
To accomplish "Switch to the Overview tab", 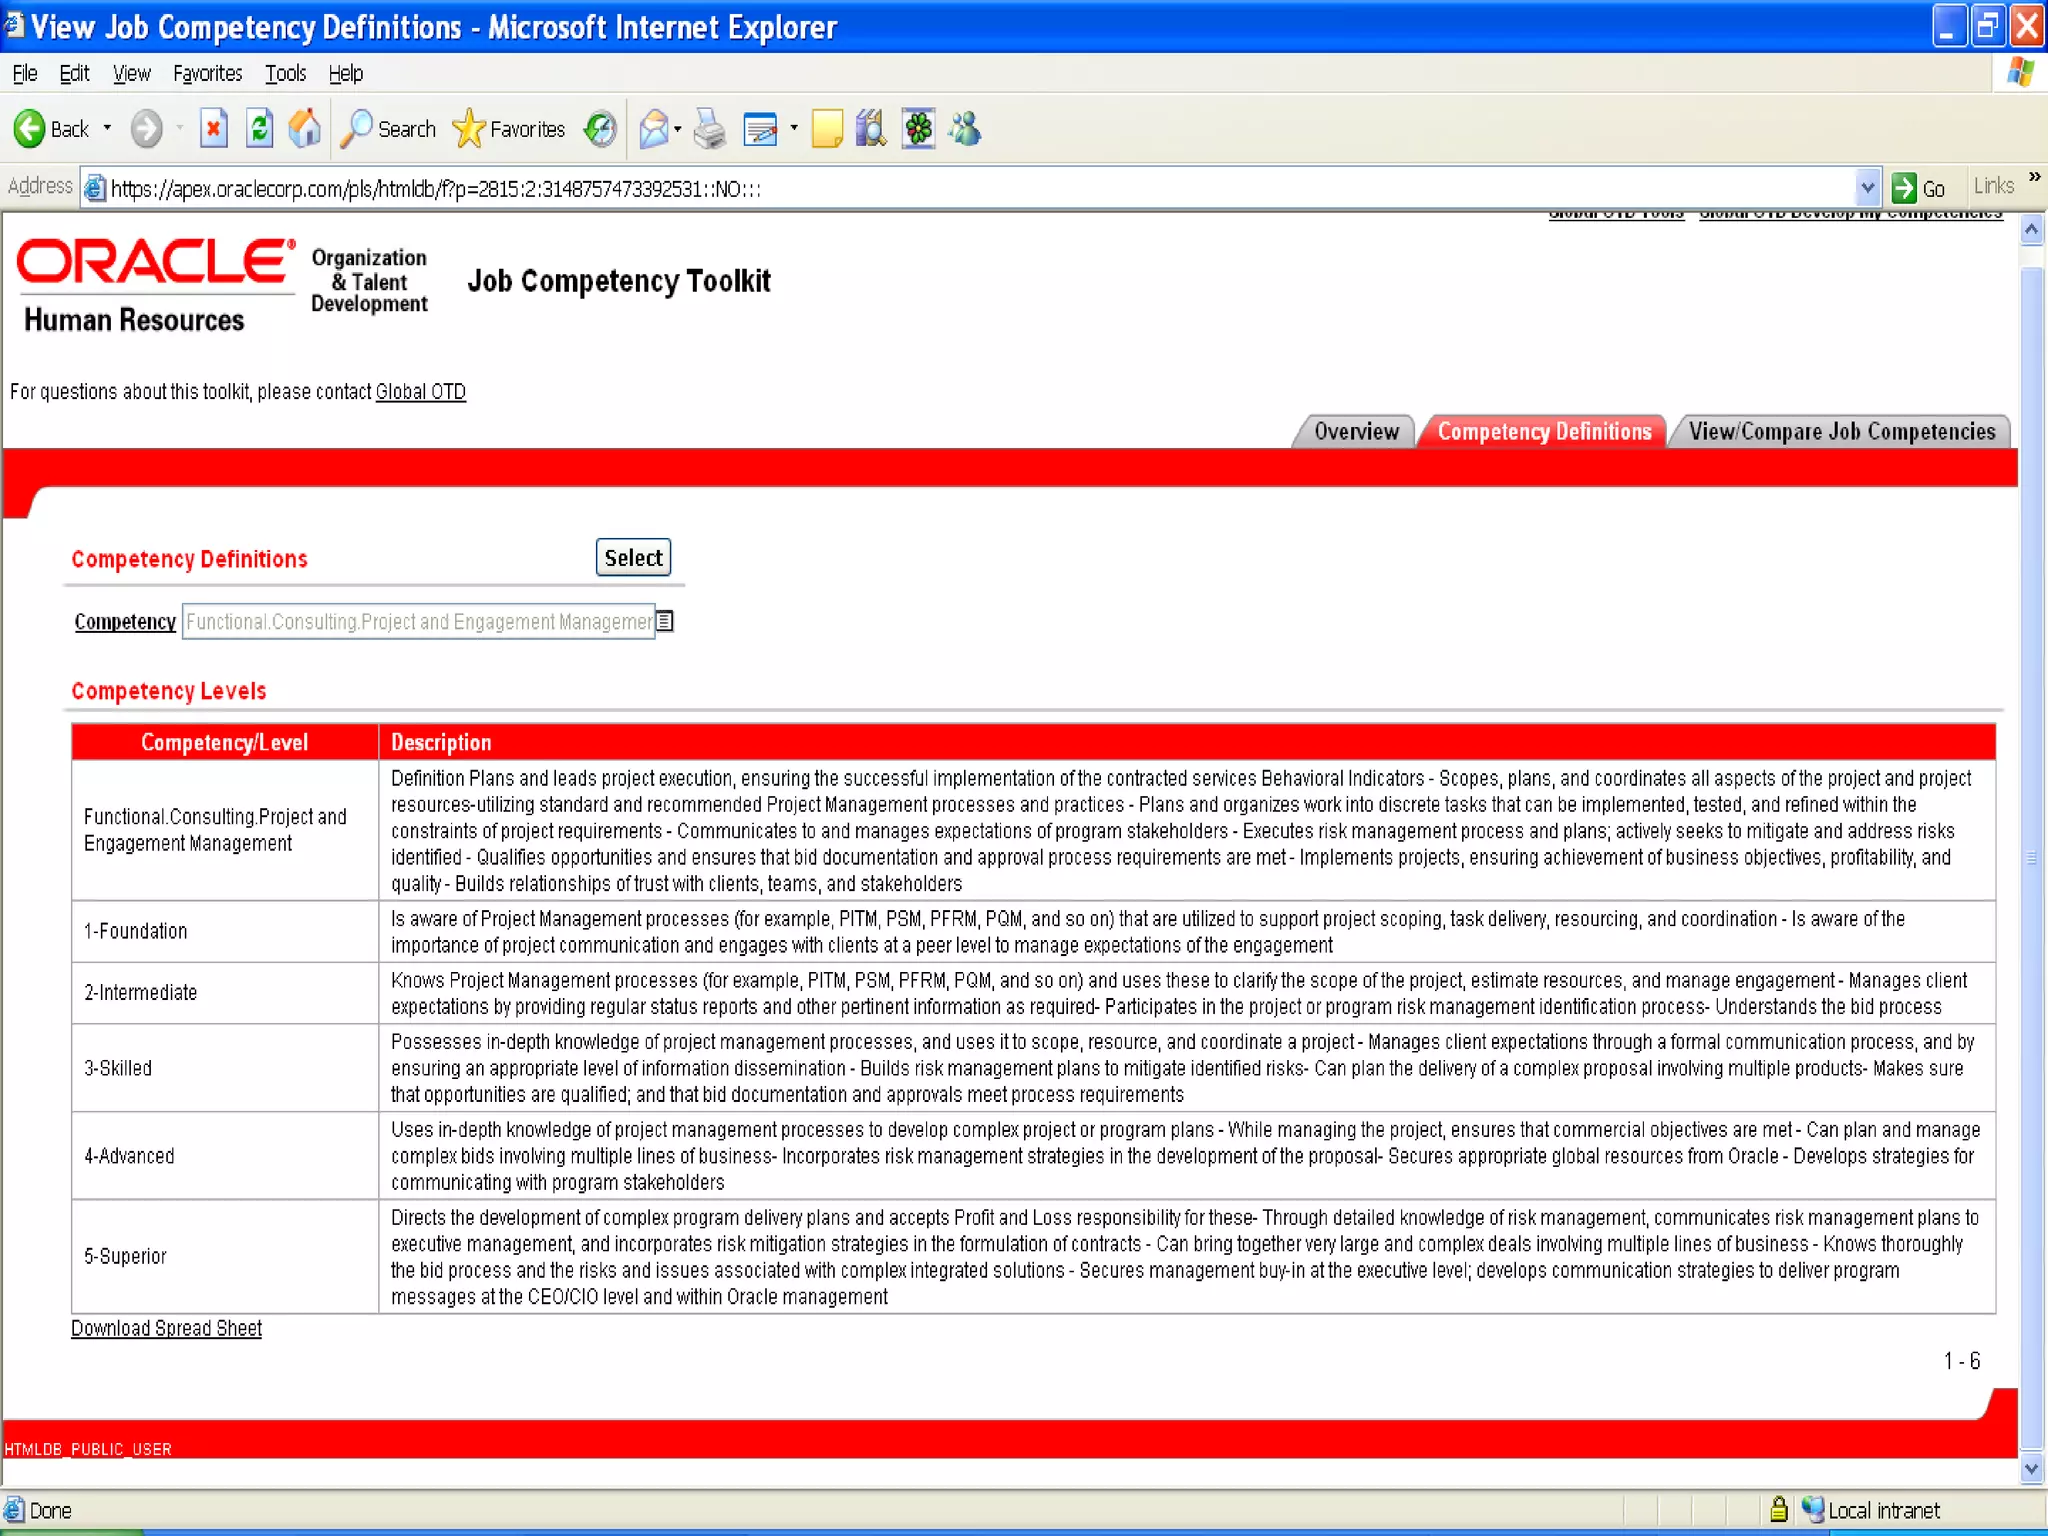I will [1355, 432].
